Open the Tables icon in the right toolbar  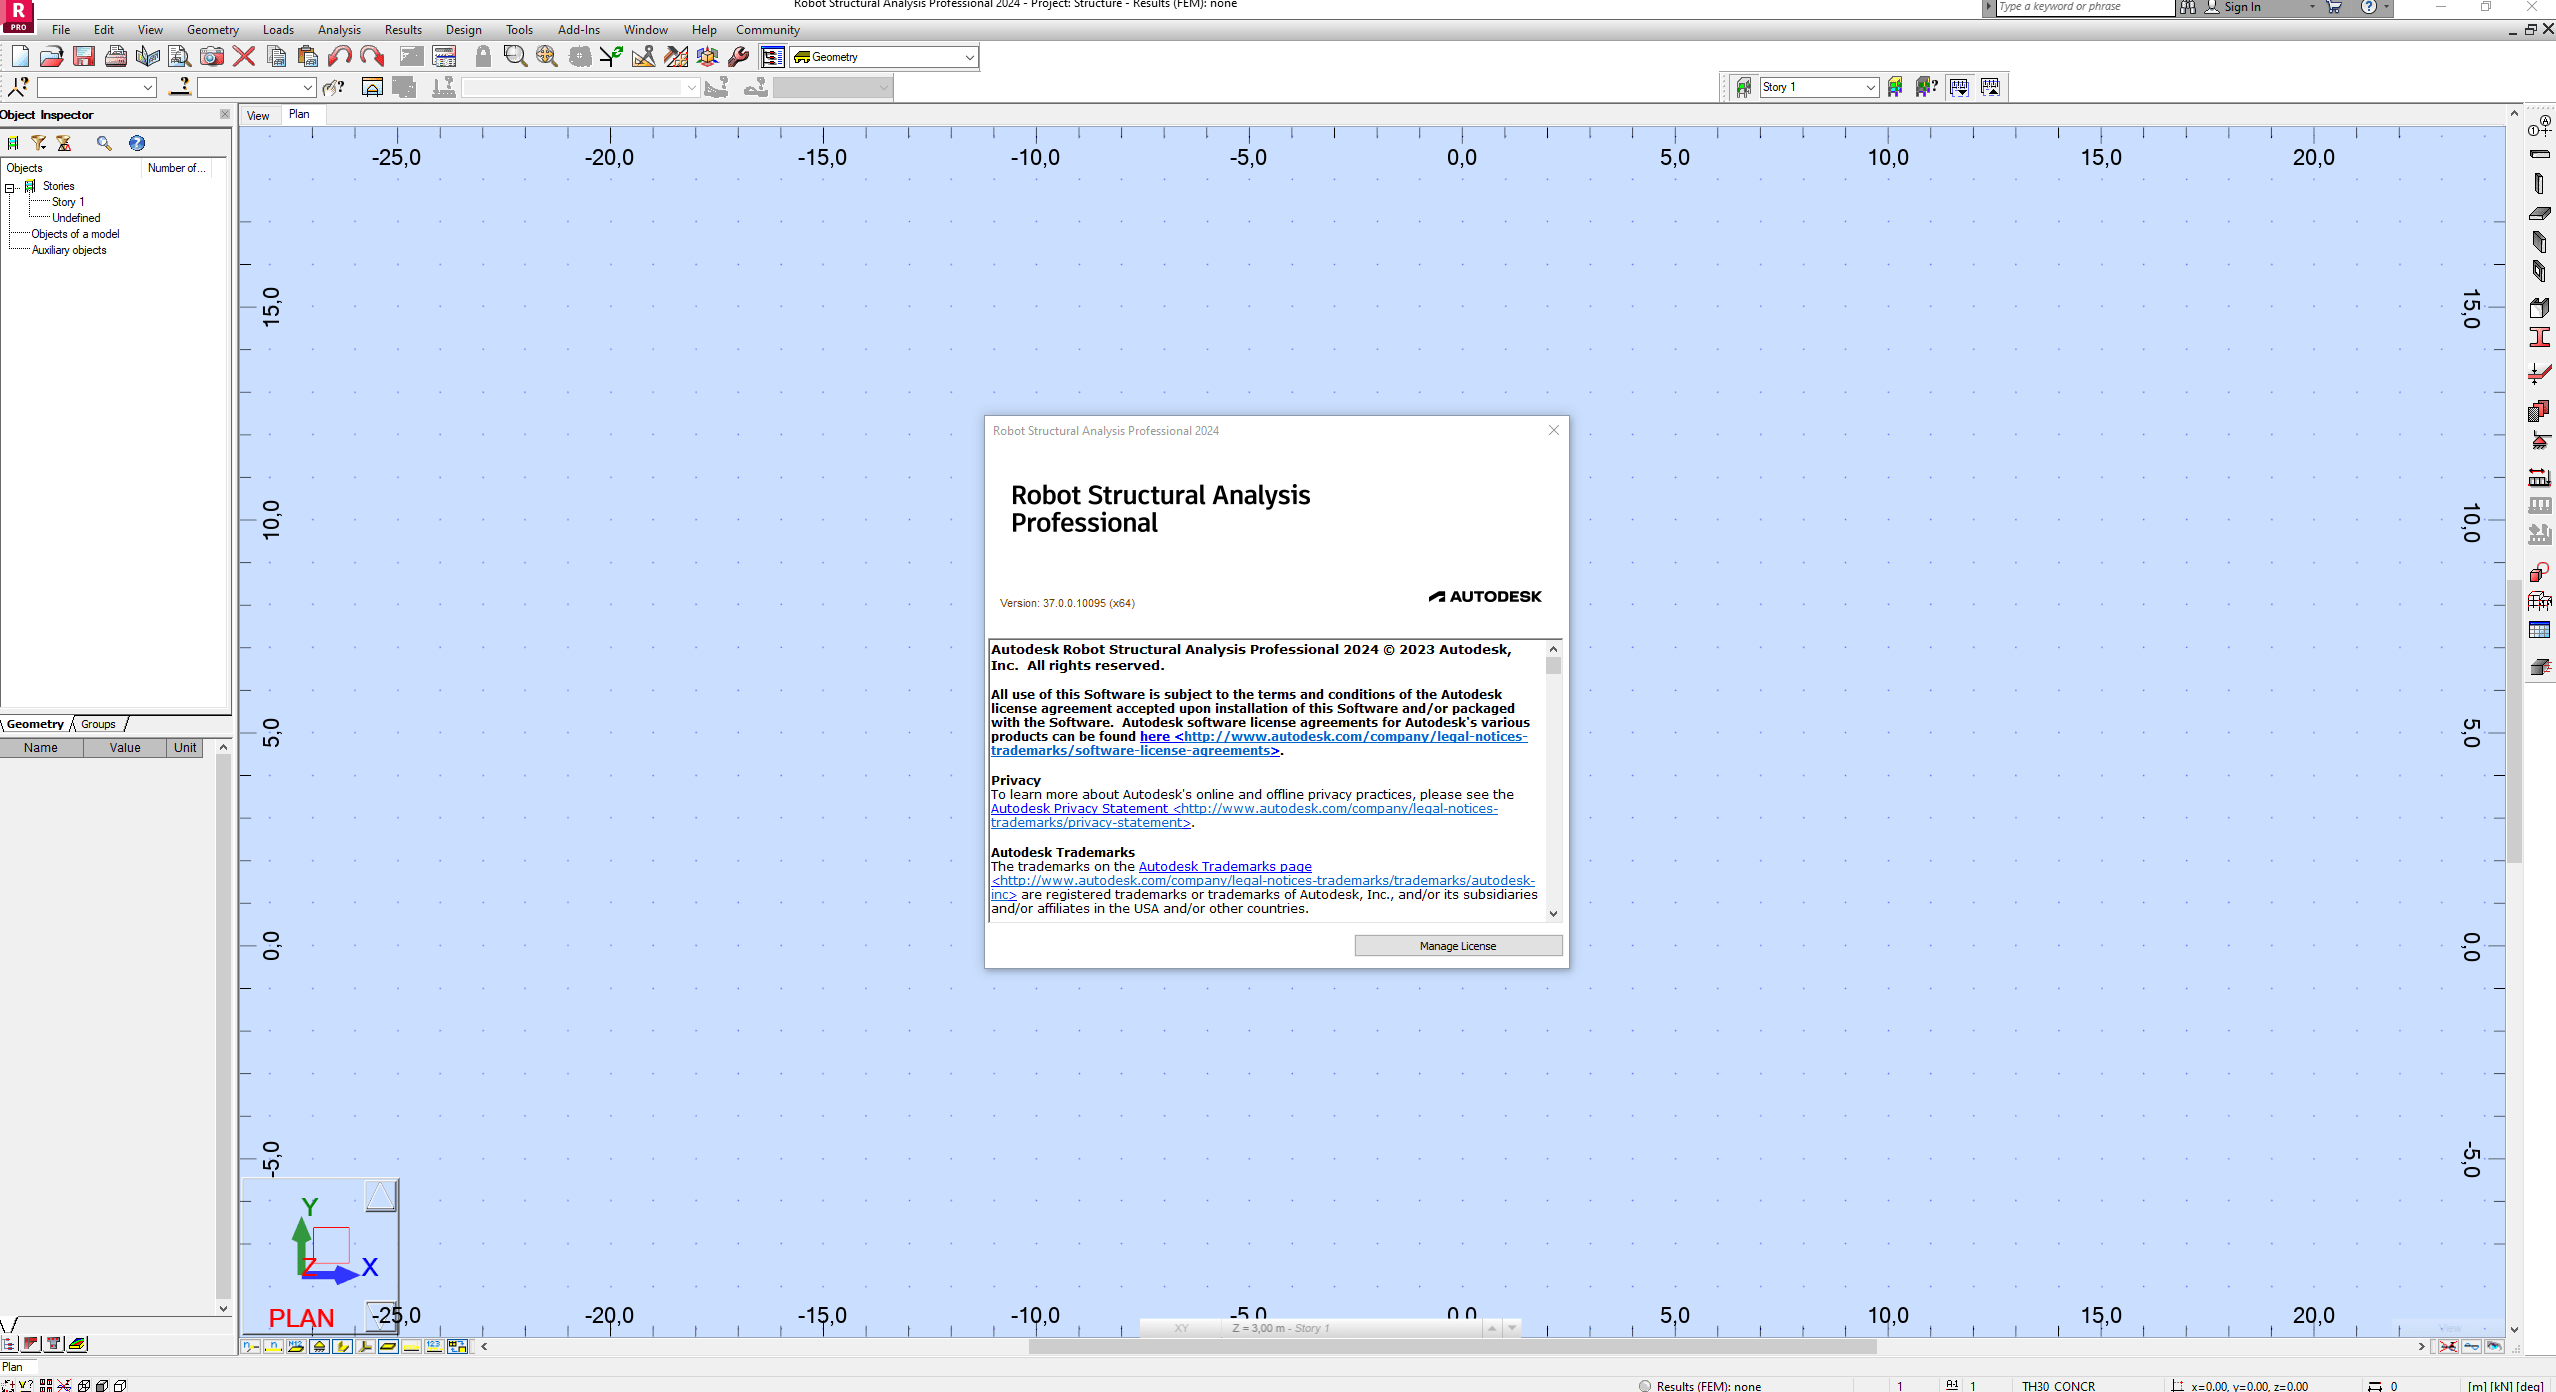click(x=2539, y=630)
